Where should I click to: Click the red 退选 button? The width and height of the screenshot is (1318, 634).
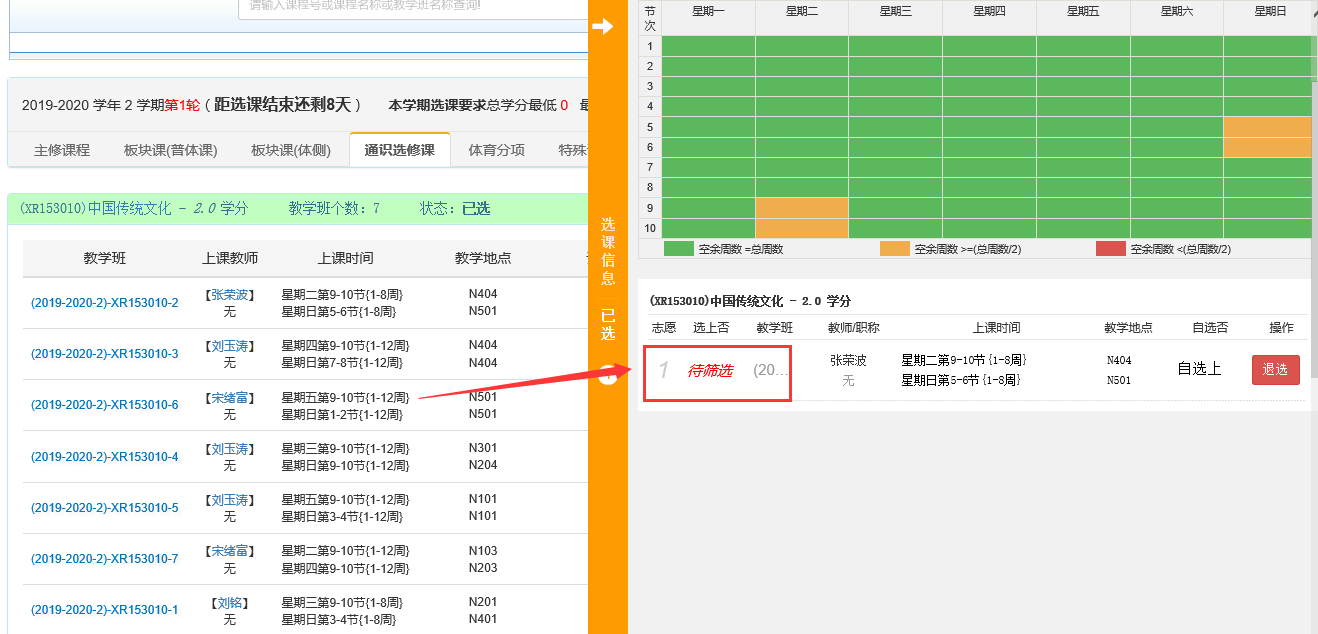(x=1275, y=370)
